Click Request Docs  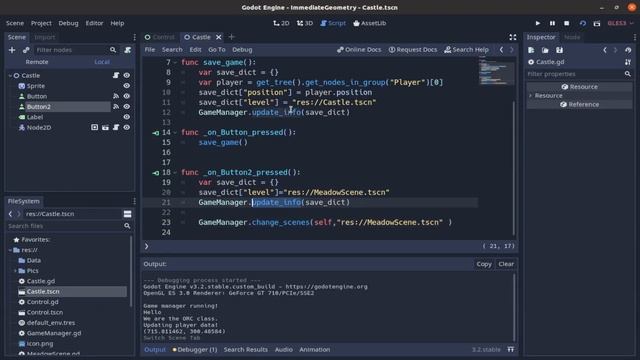413,50
